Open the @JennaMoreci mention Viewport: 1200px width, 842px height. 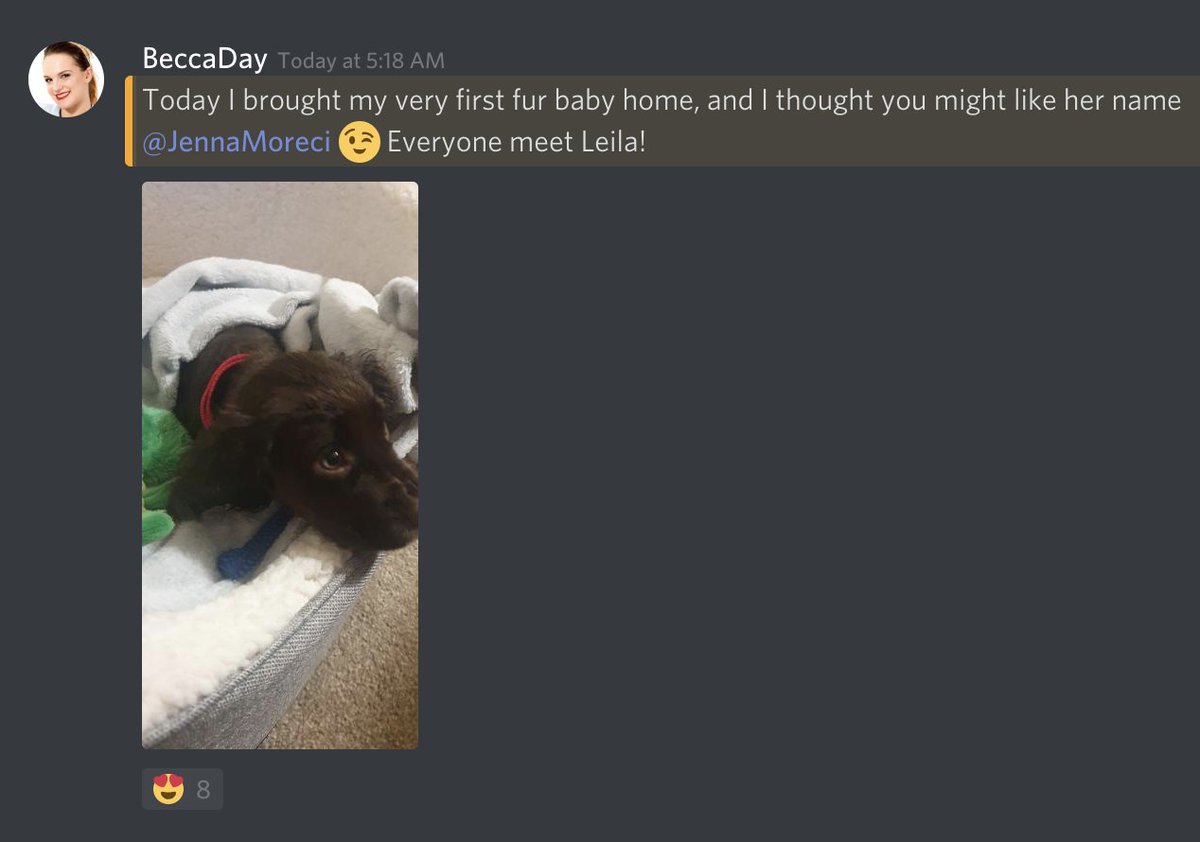236,142
